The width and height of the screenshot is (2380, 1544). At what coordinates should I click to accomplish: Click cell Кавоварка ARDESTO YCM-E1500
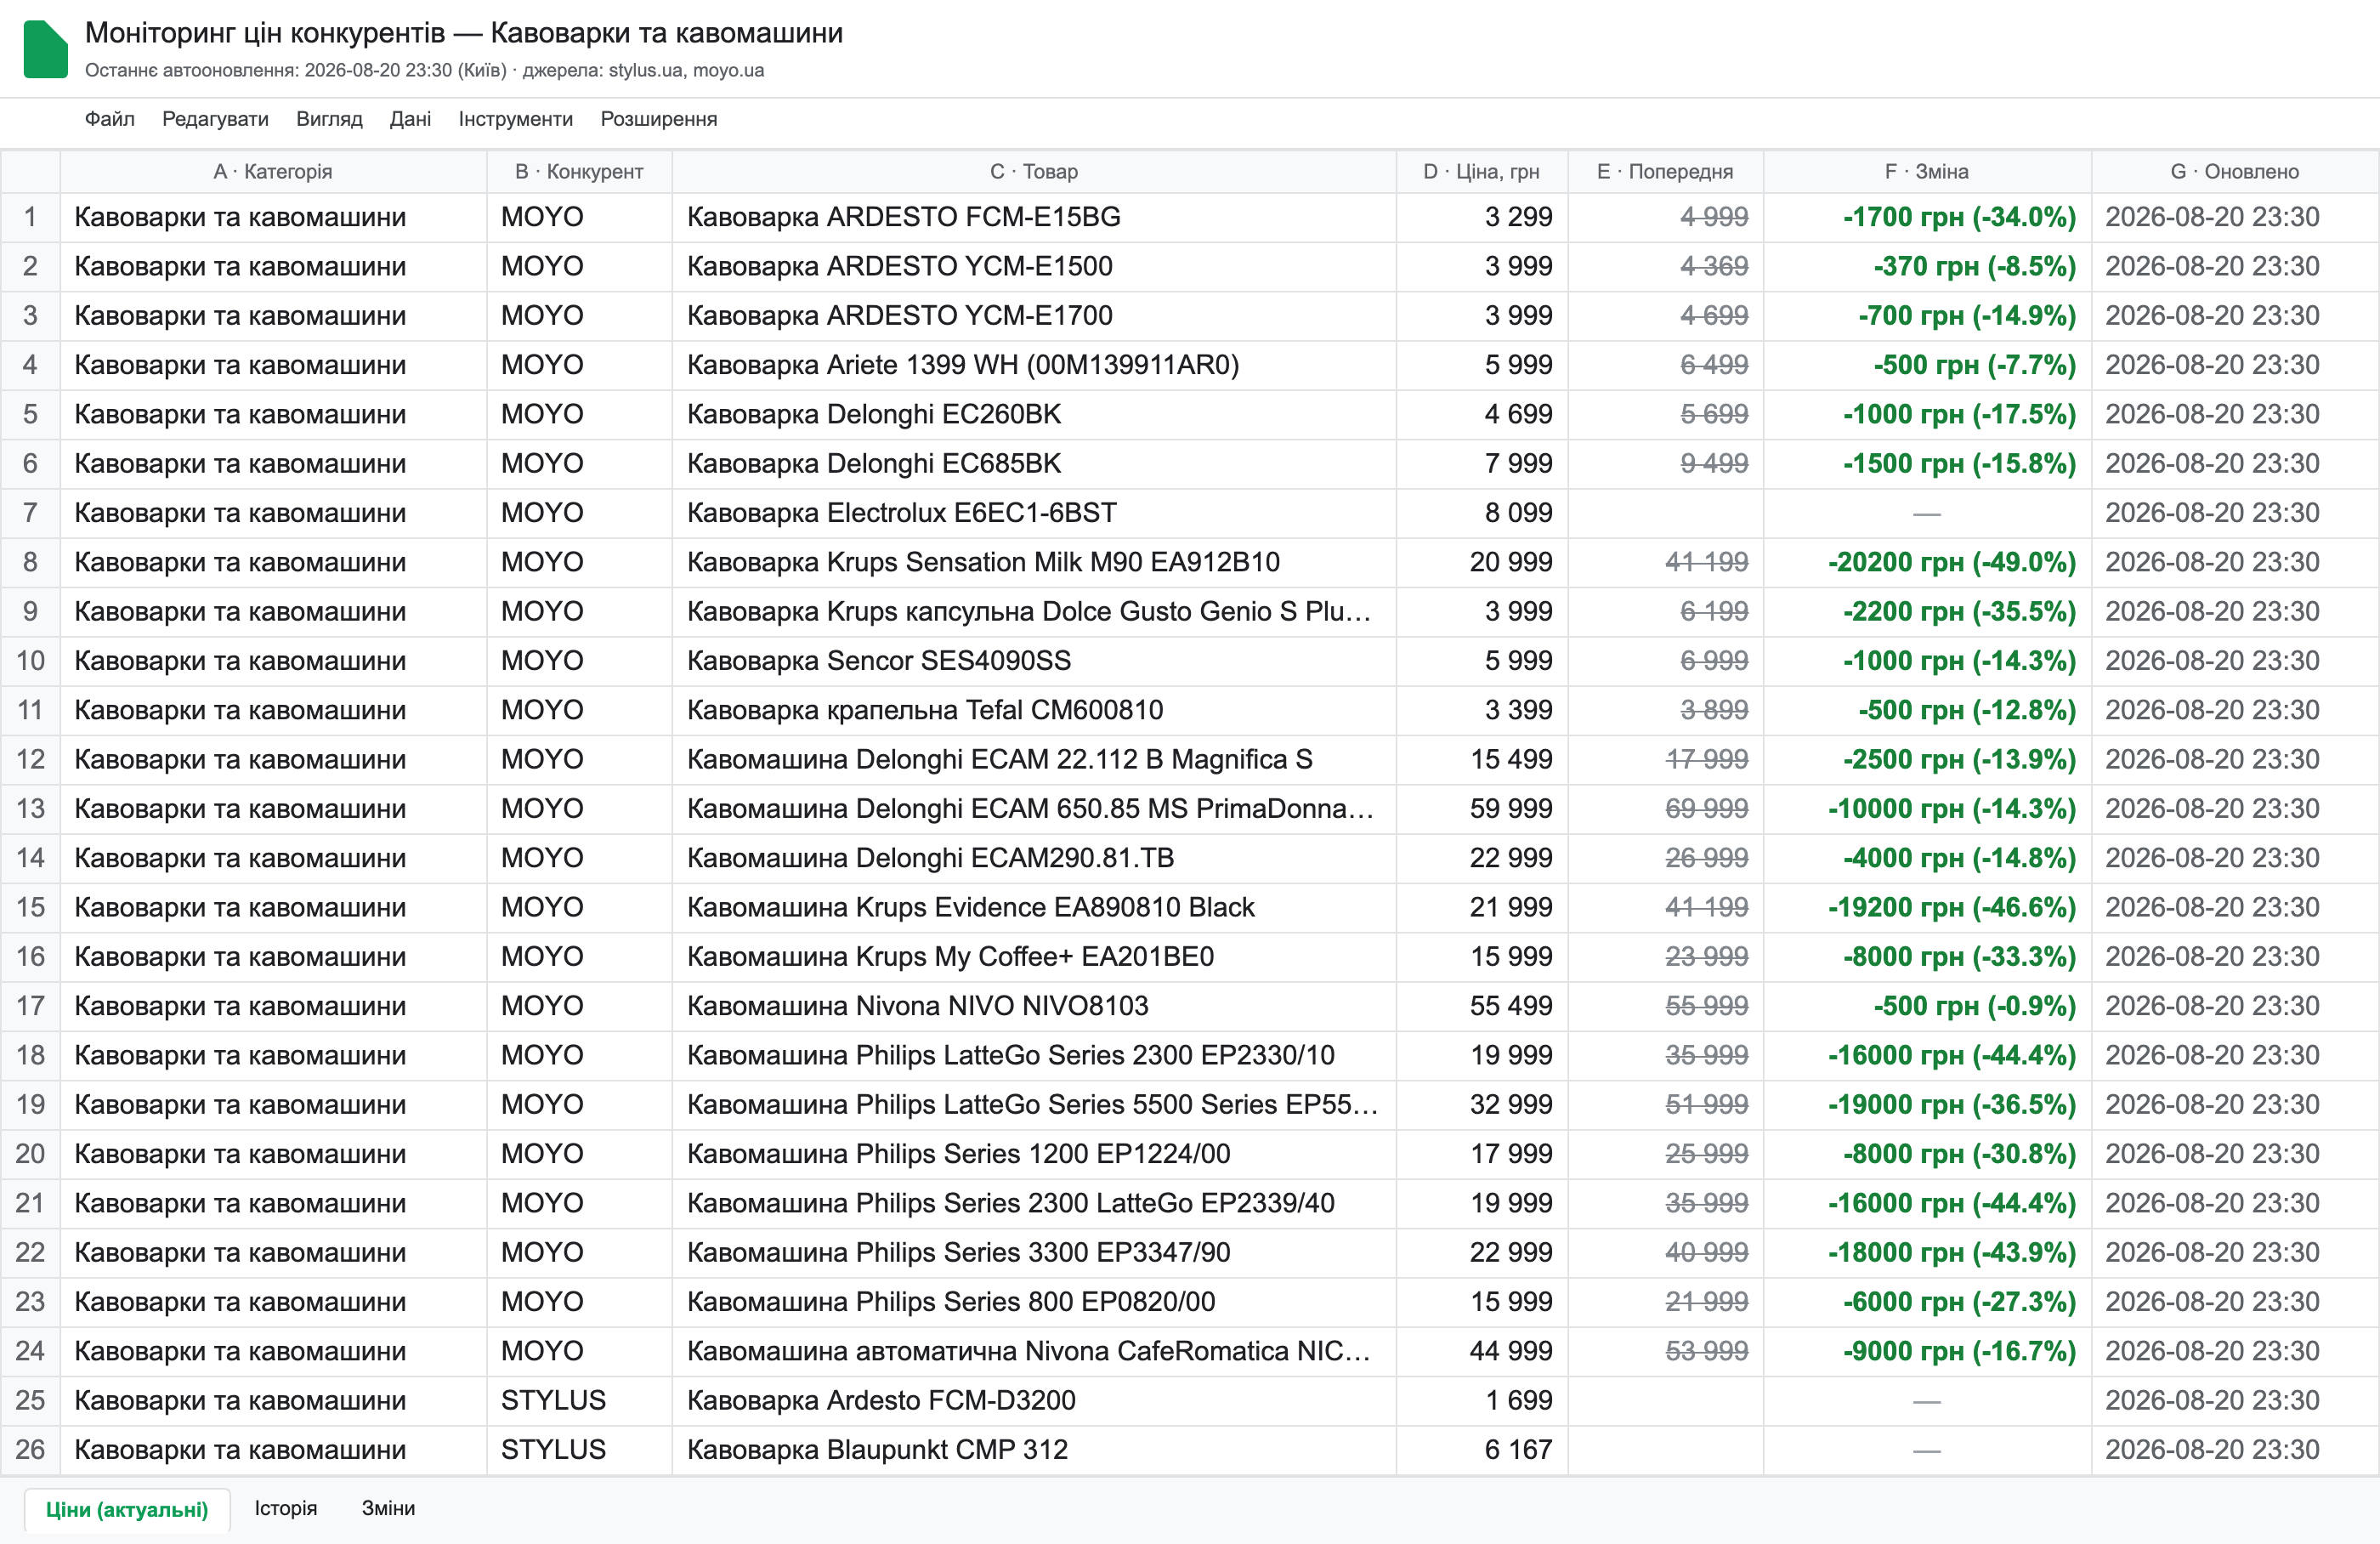(1034, 266)
